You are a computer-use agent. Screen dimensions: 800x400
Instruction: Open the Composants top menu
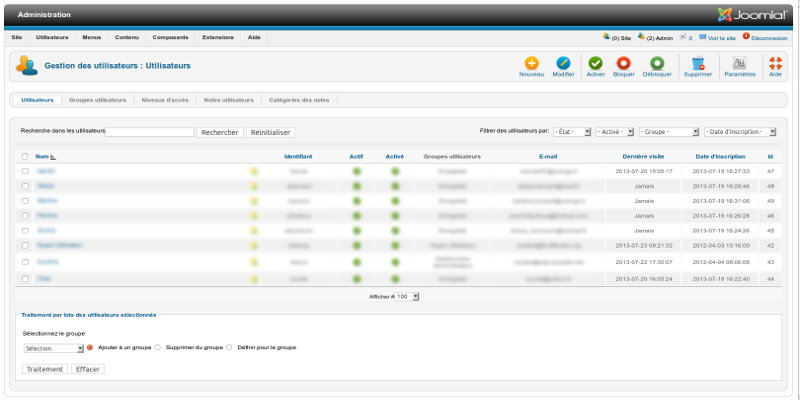pos(170,37)
